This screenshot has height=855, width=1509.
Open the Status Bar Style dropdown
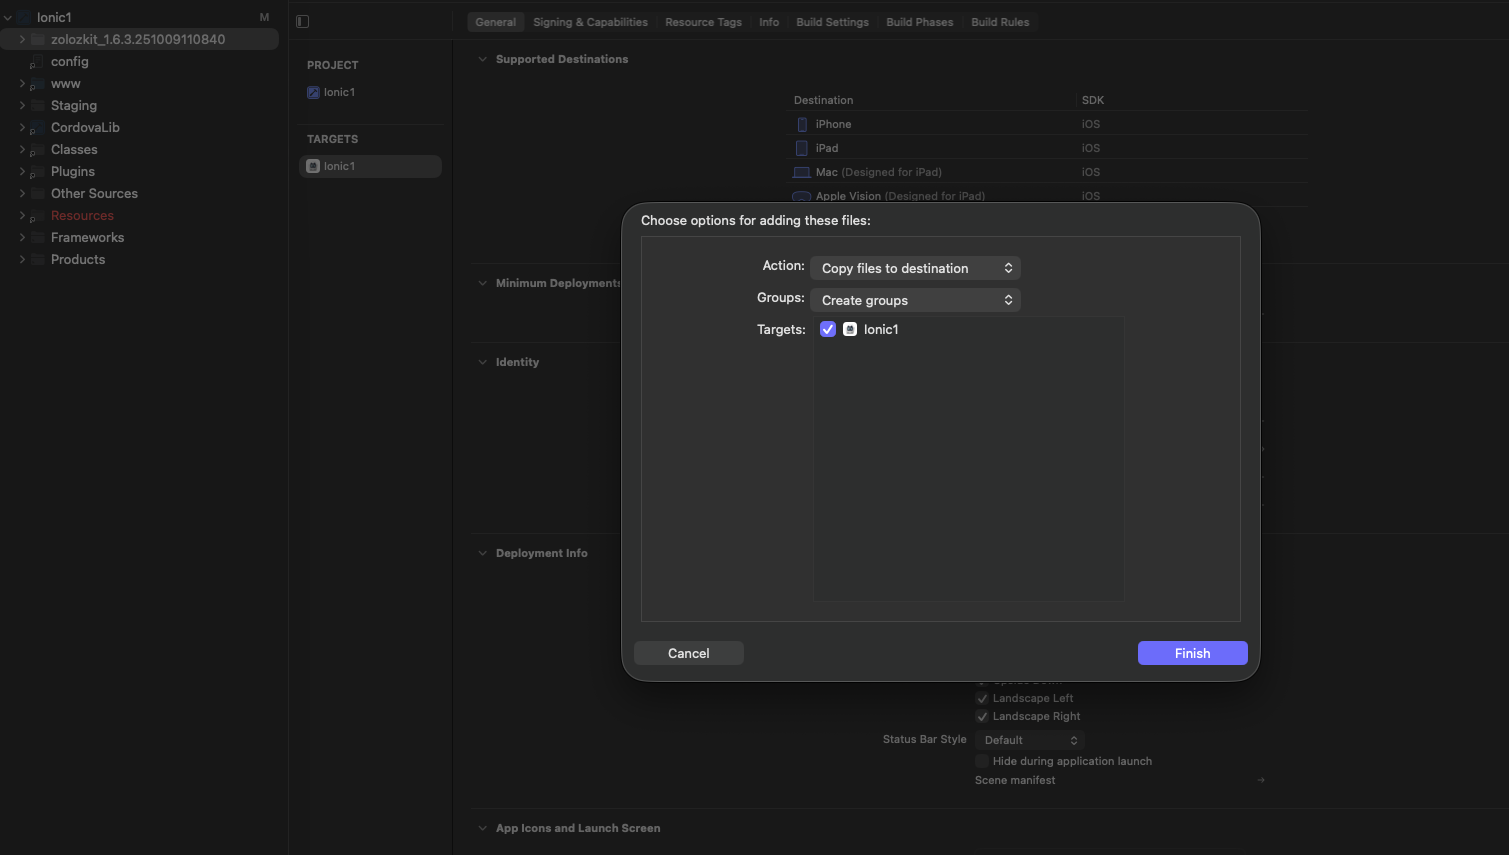(x=1030, y=740)
